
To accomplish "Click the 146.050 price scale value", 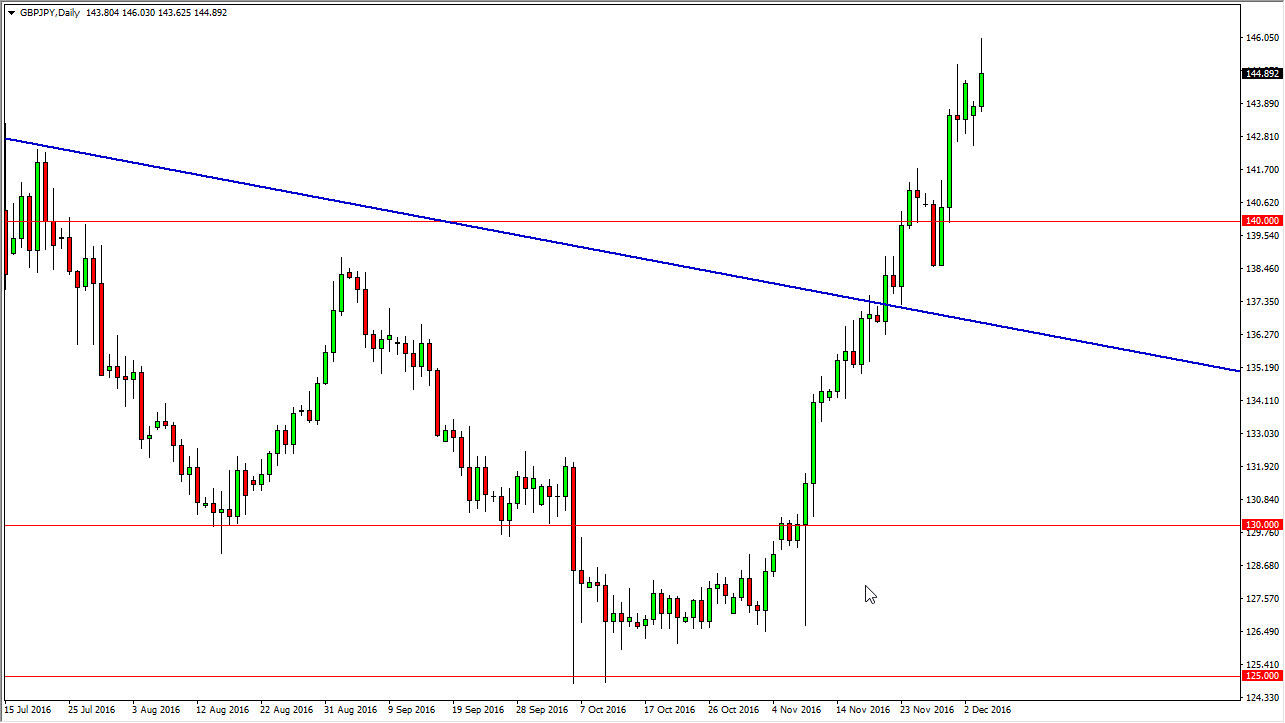I will (1261, 38).
